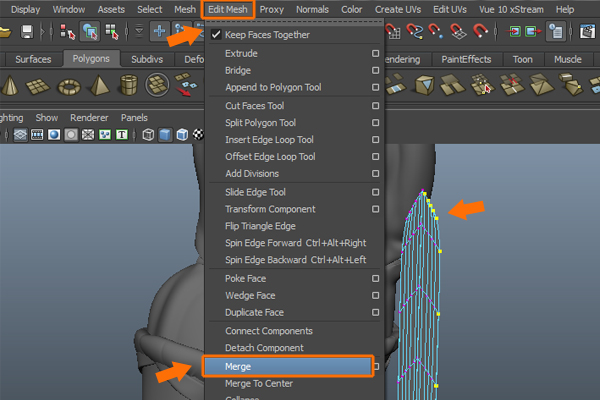Enable textured display checkered ball icon
600x400 pixels.
(x=198, y=135)
